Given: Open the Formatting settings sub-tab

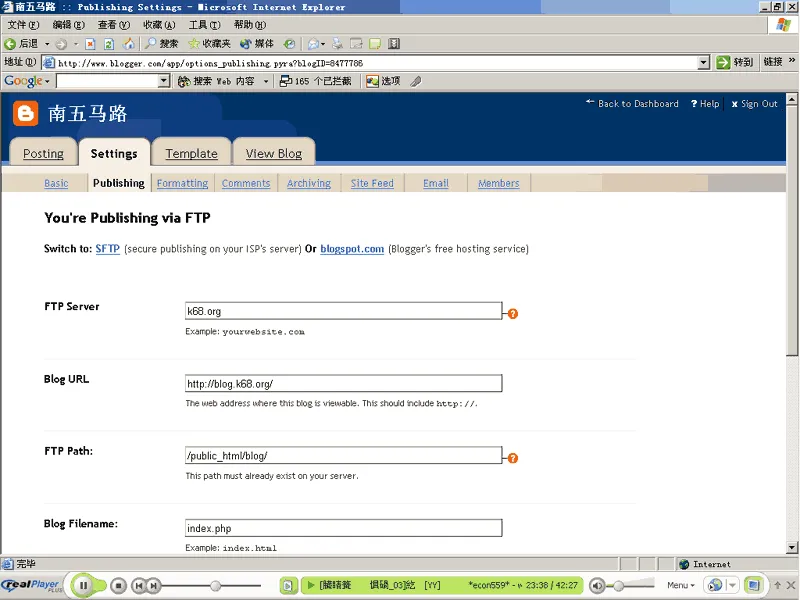Looking at the screenshot, I should (x=182, y=183).
